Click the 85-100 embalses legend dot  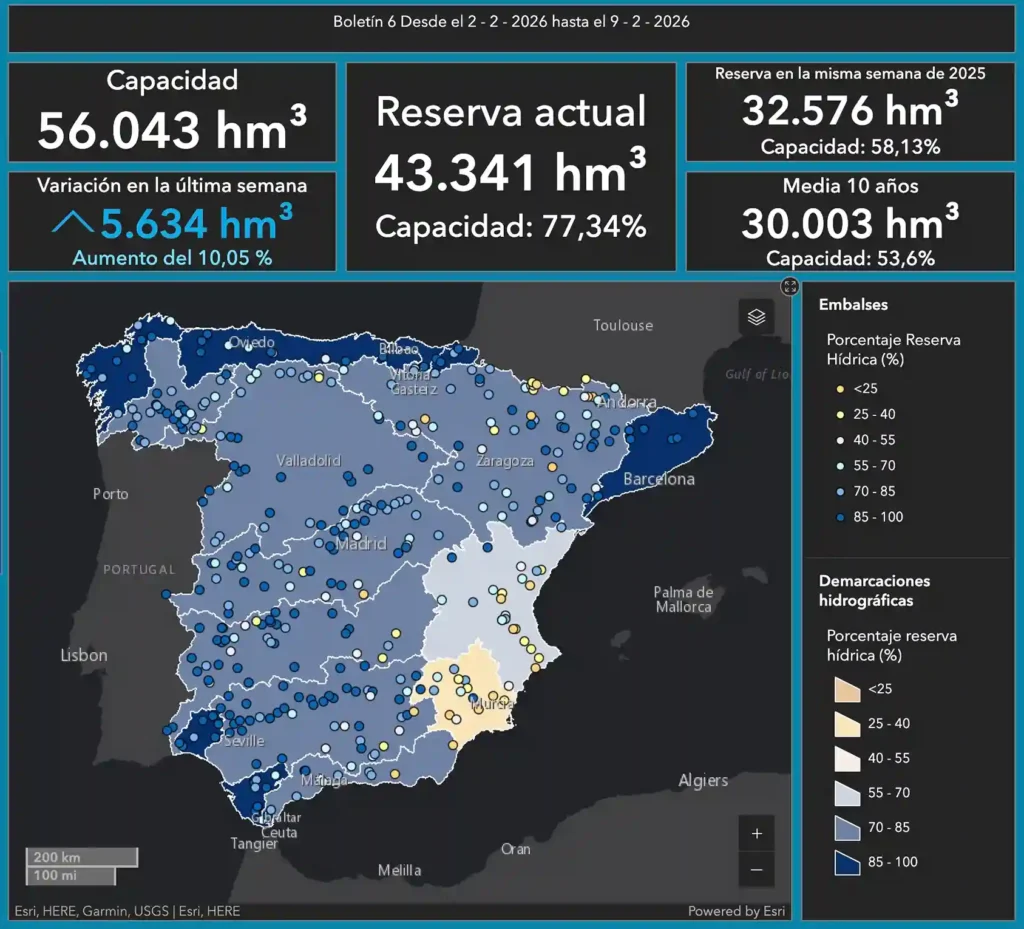(839, 517)
